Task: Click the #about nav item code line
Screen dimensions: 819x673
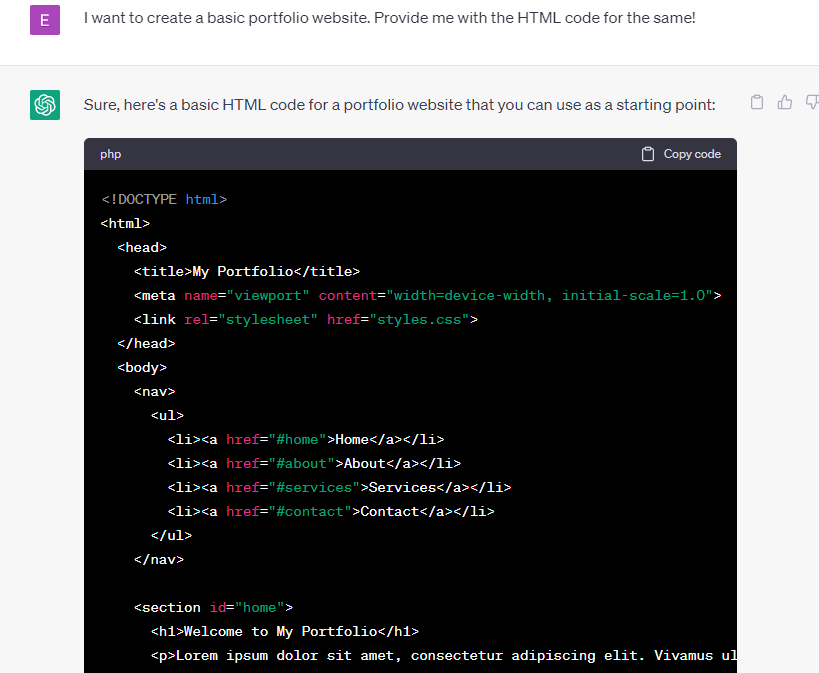Action: (x=314, y=463)
